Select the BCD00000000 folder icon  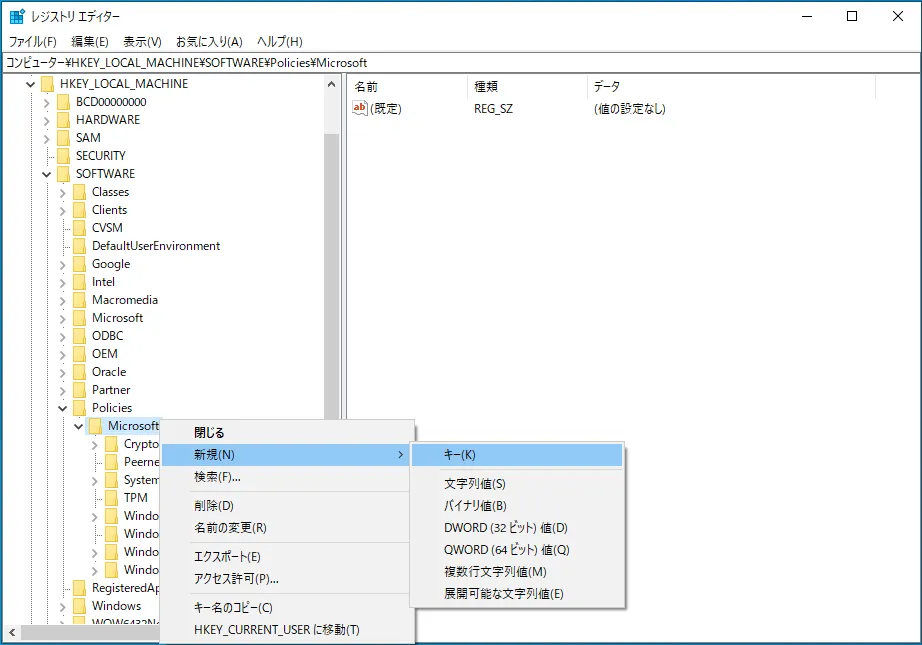coord(64,102)
